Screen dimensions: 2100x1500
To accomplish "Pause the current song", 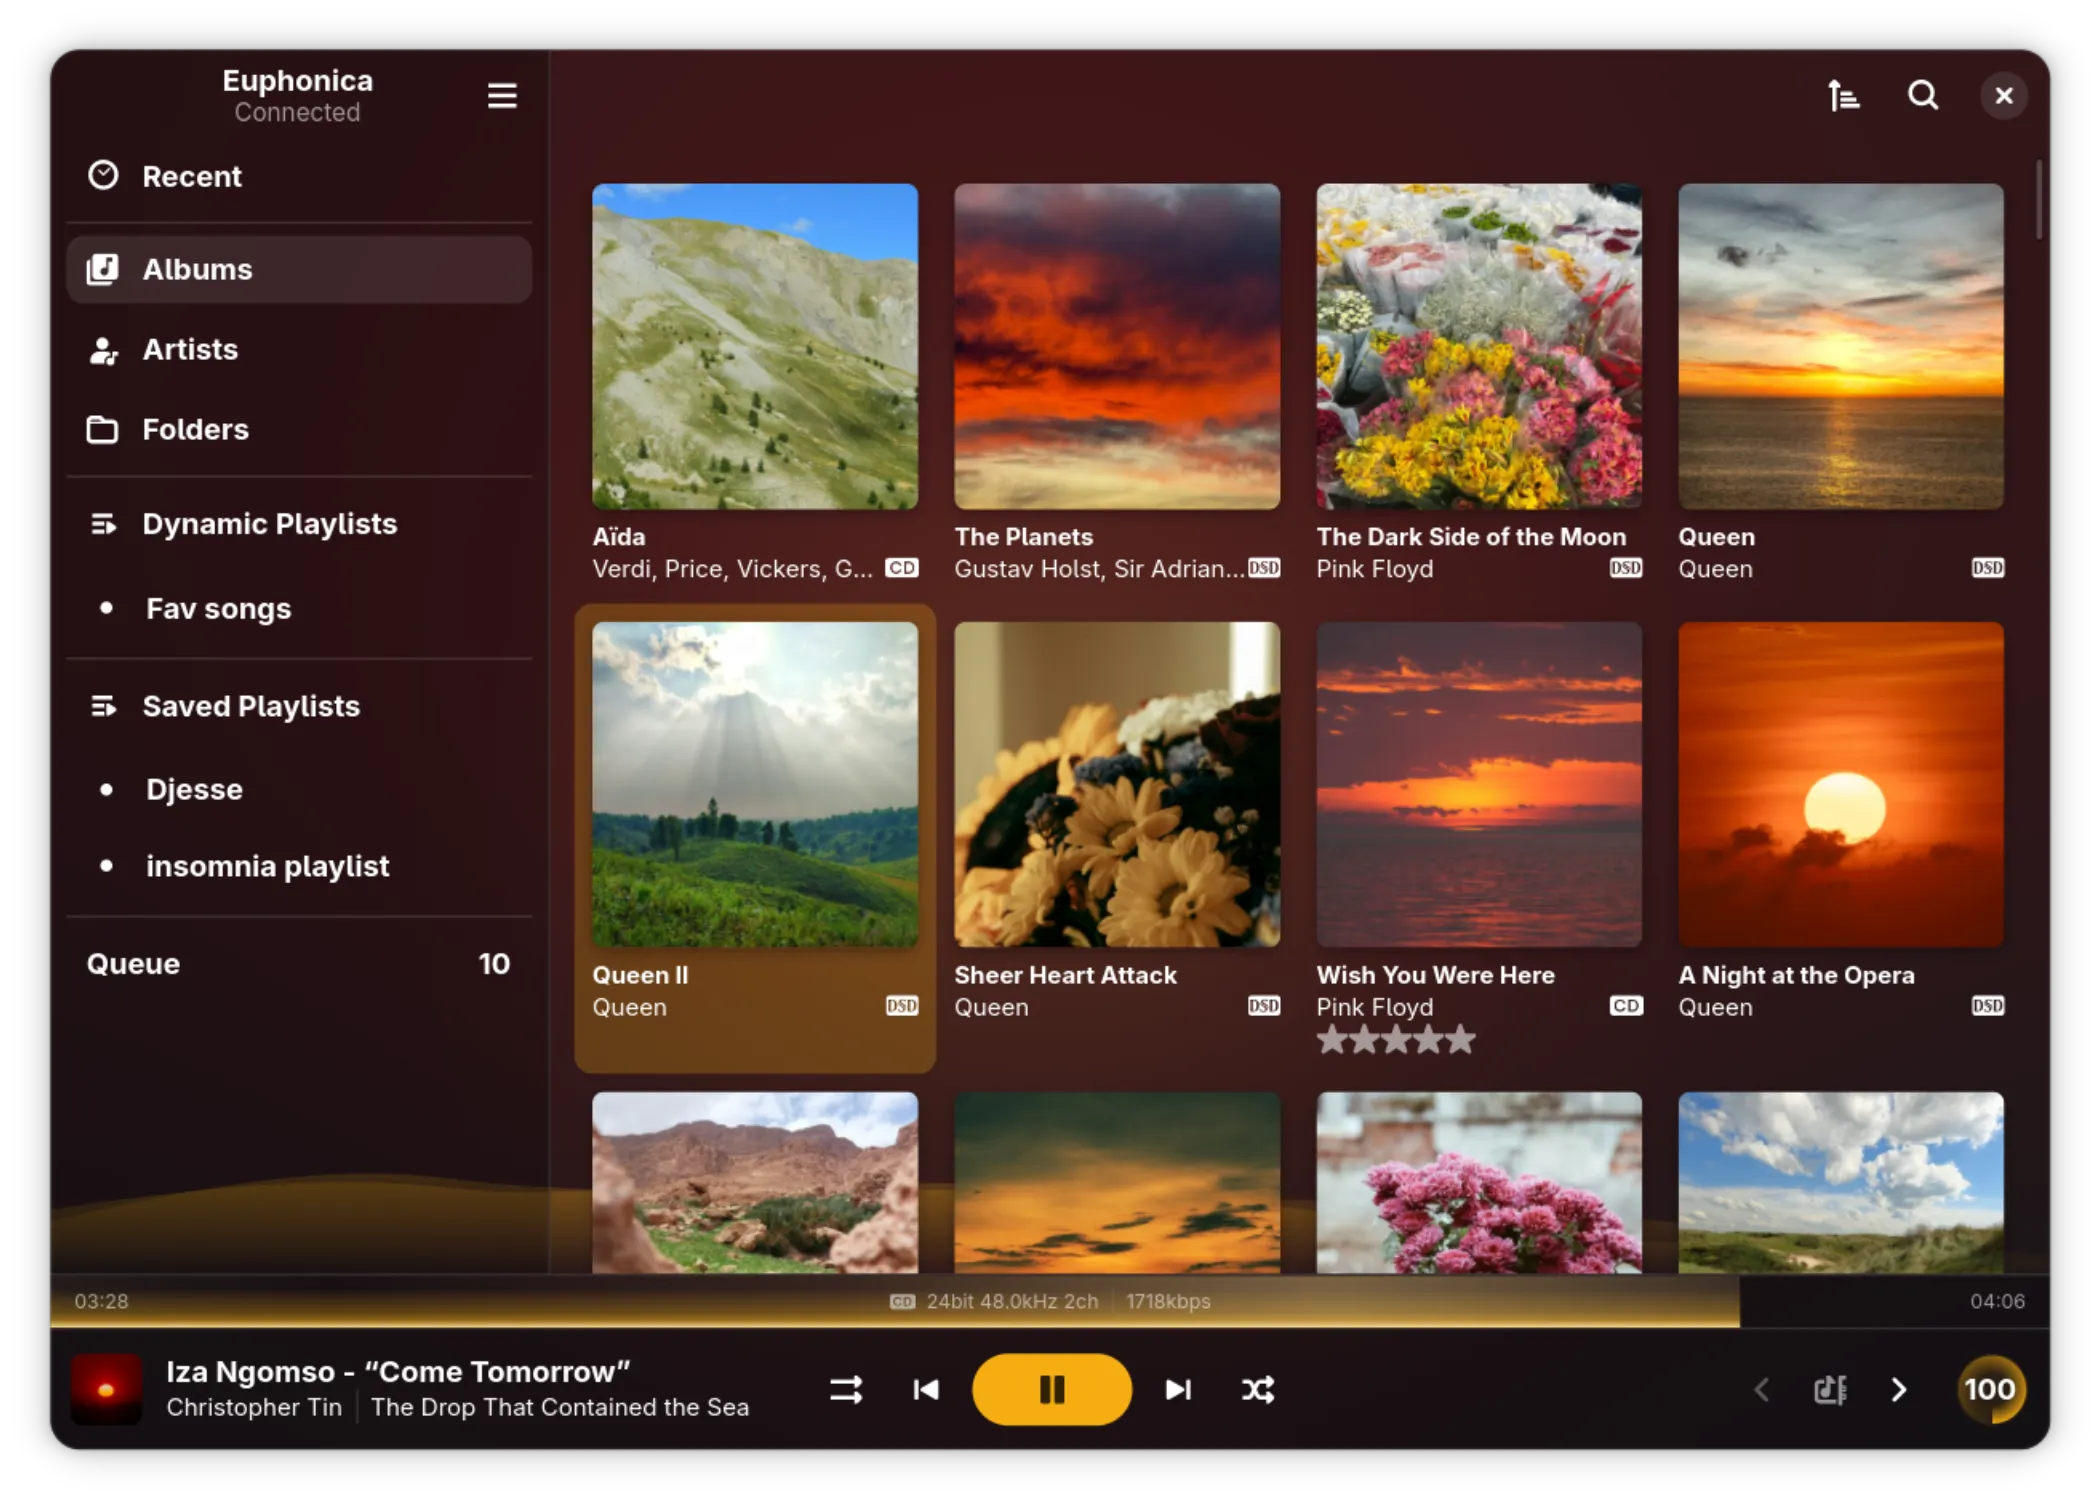I will point(1052,1390).
